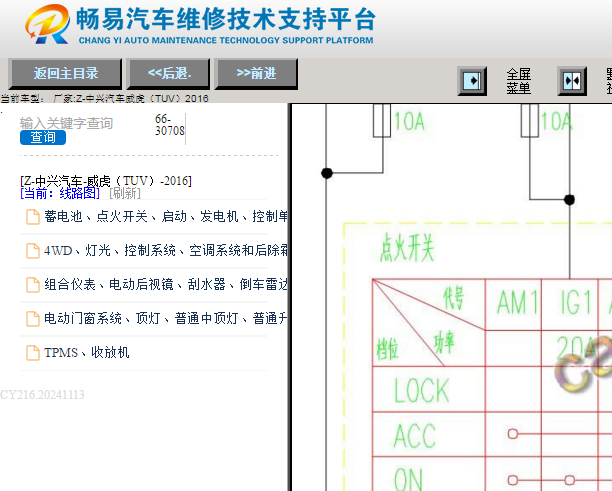The height and width of the screenshot is (491, 612).
Task: Click the 点火开关 label in the diagram
Action: (x=407, y=248)
